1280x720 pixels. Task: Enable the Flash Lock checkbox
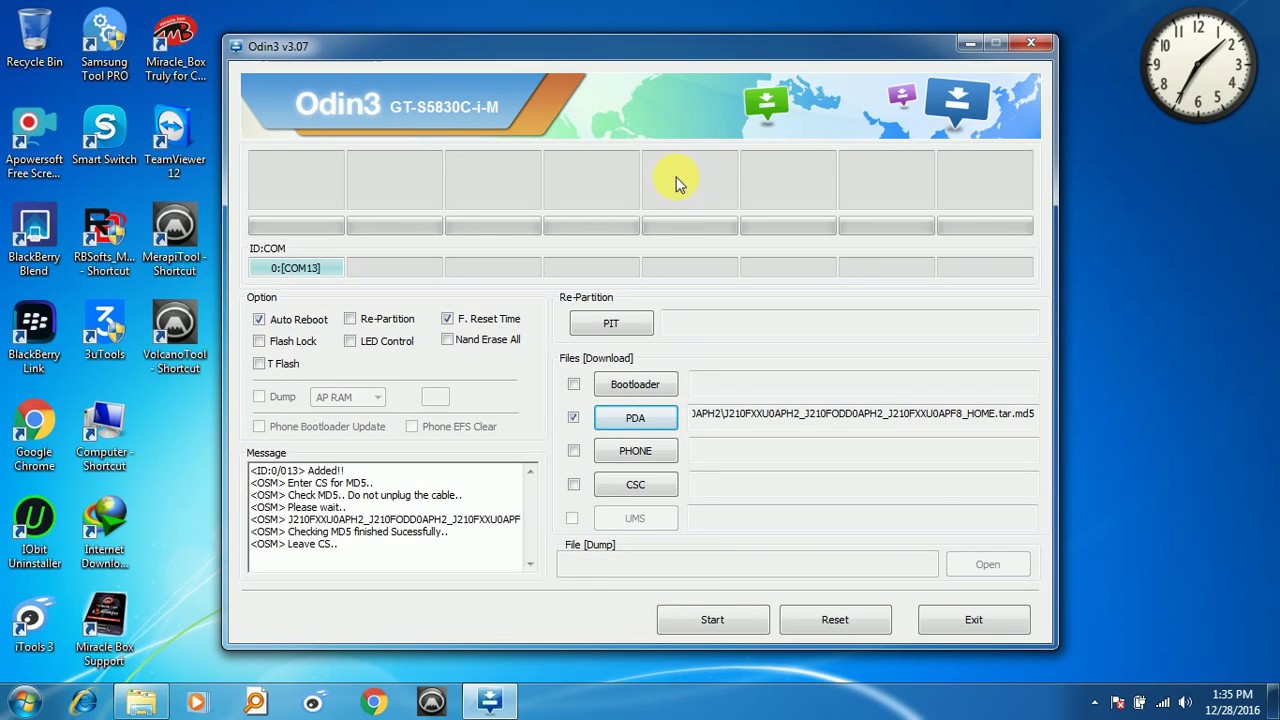(x=259, y=341)
